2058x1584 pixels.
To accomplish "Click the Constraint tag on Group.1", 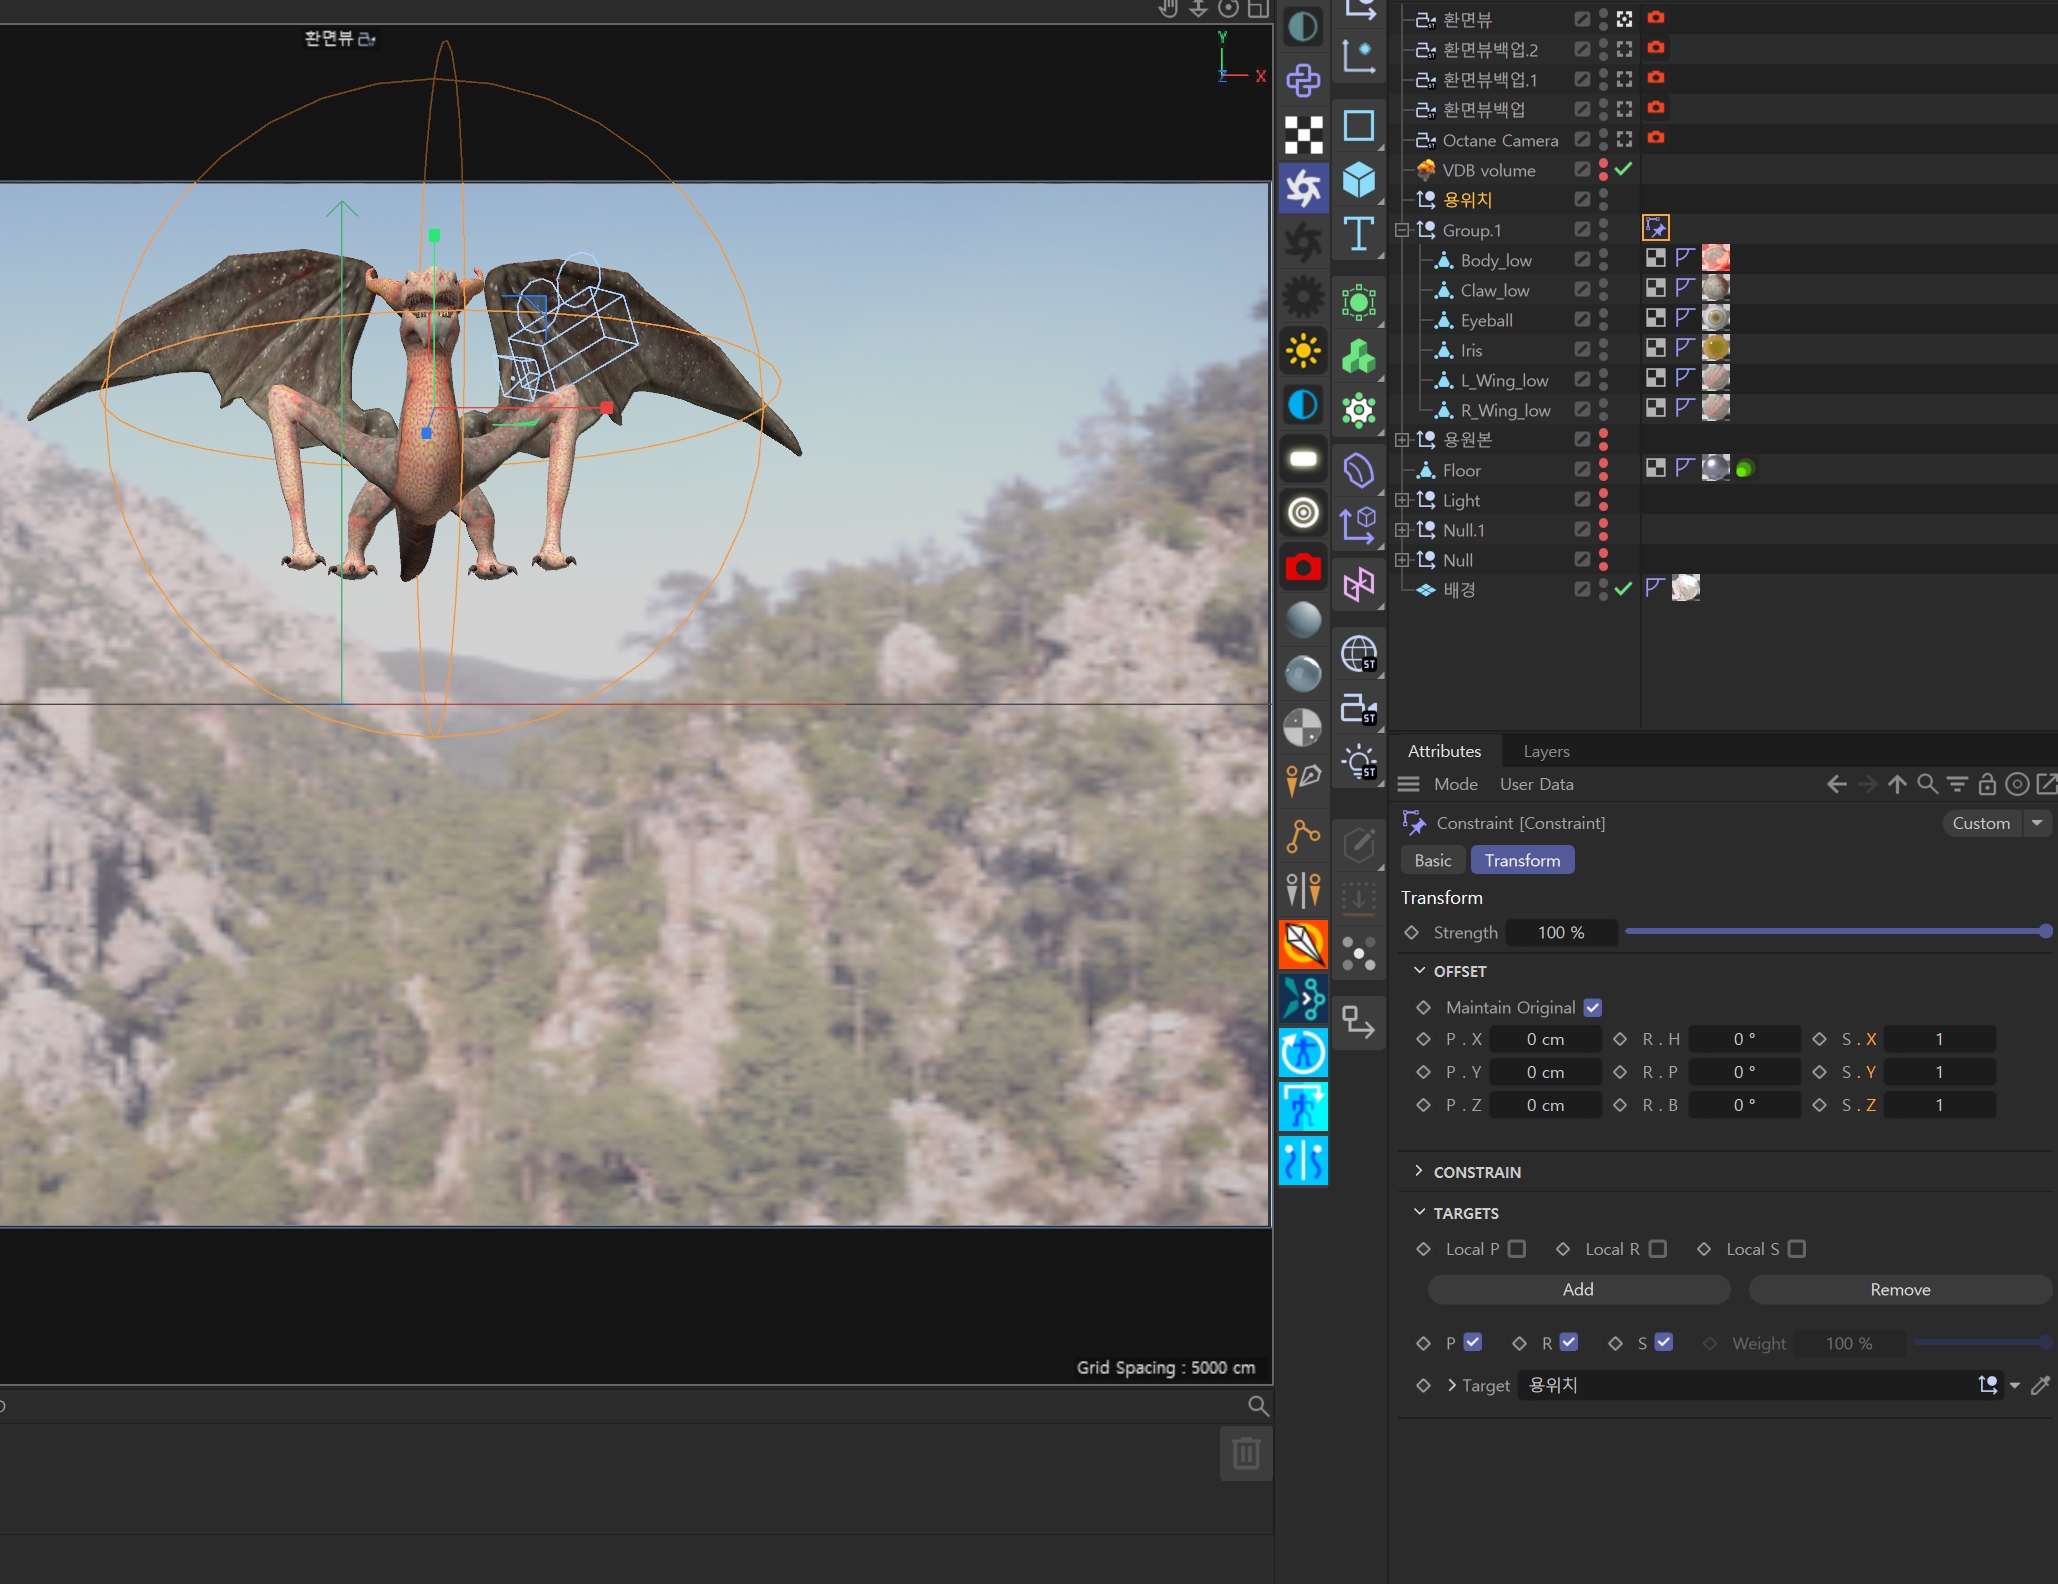I will [x=1656, y=229].
